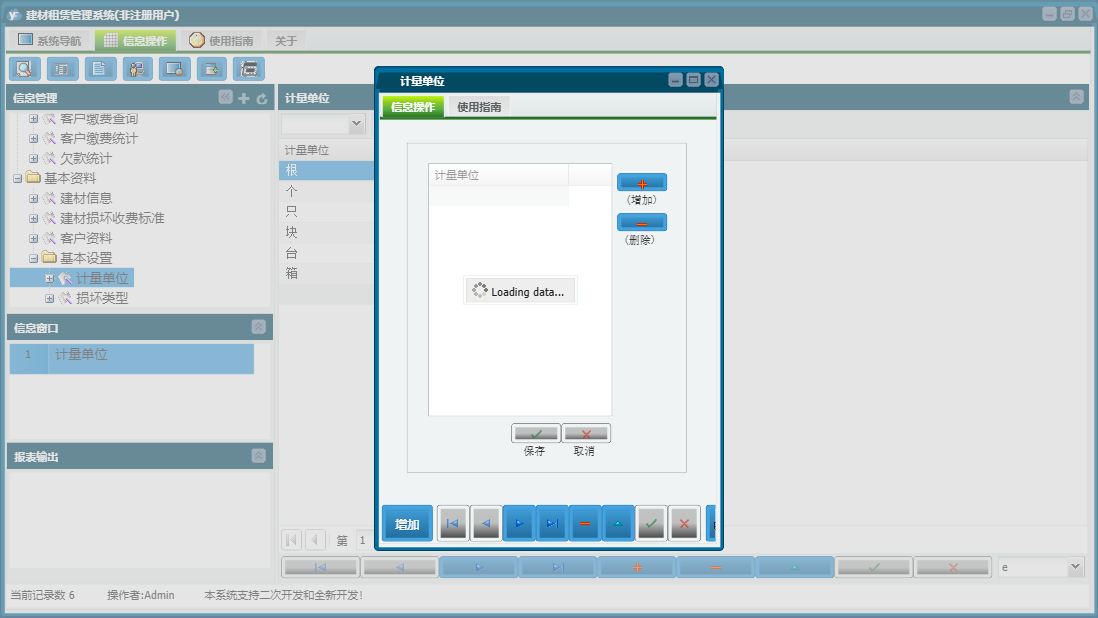
Task: Switch to the main 信息操作 tab
Action: tap(135, 41)
